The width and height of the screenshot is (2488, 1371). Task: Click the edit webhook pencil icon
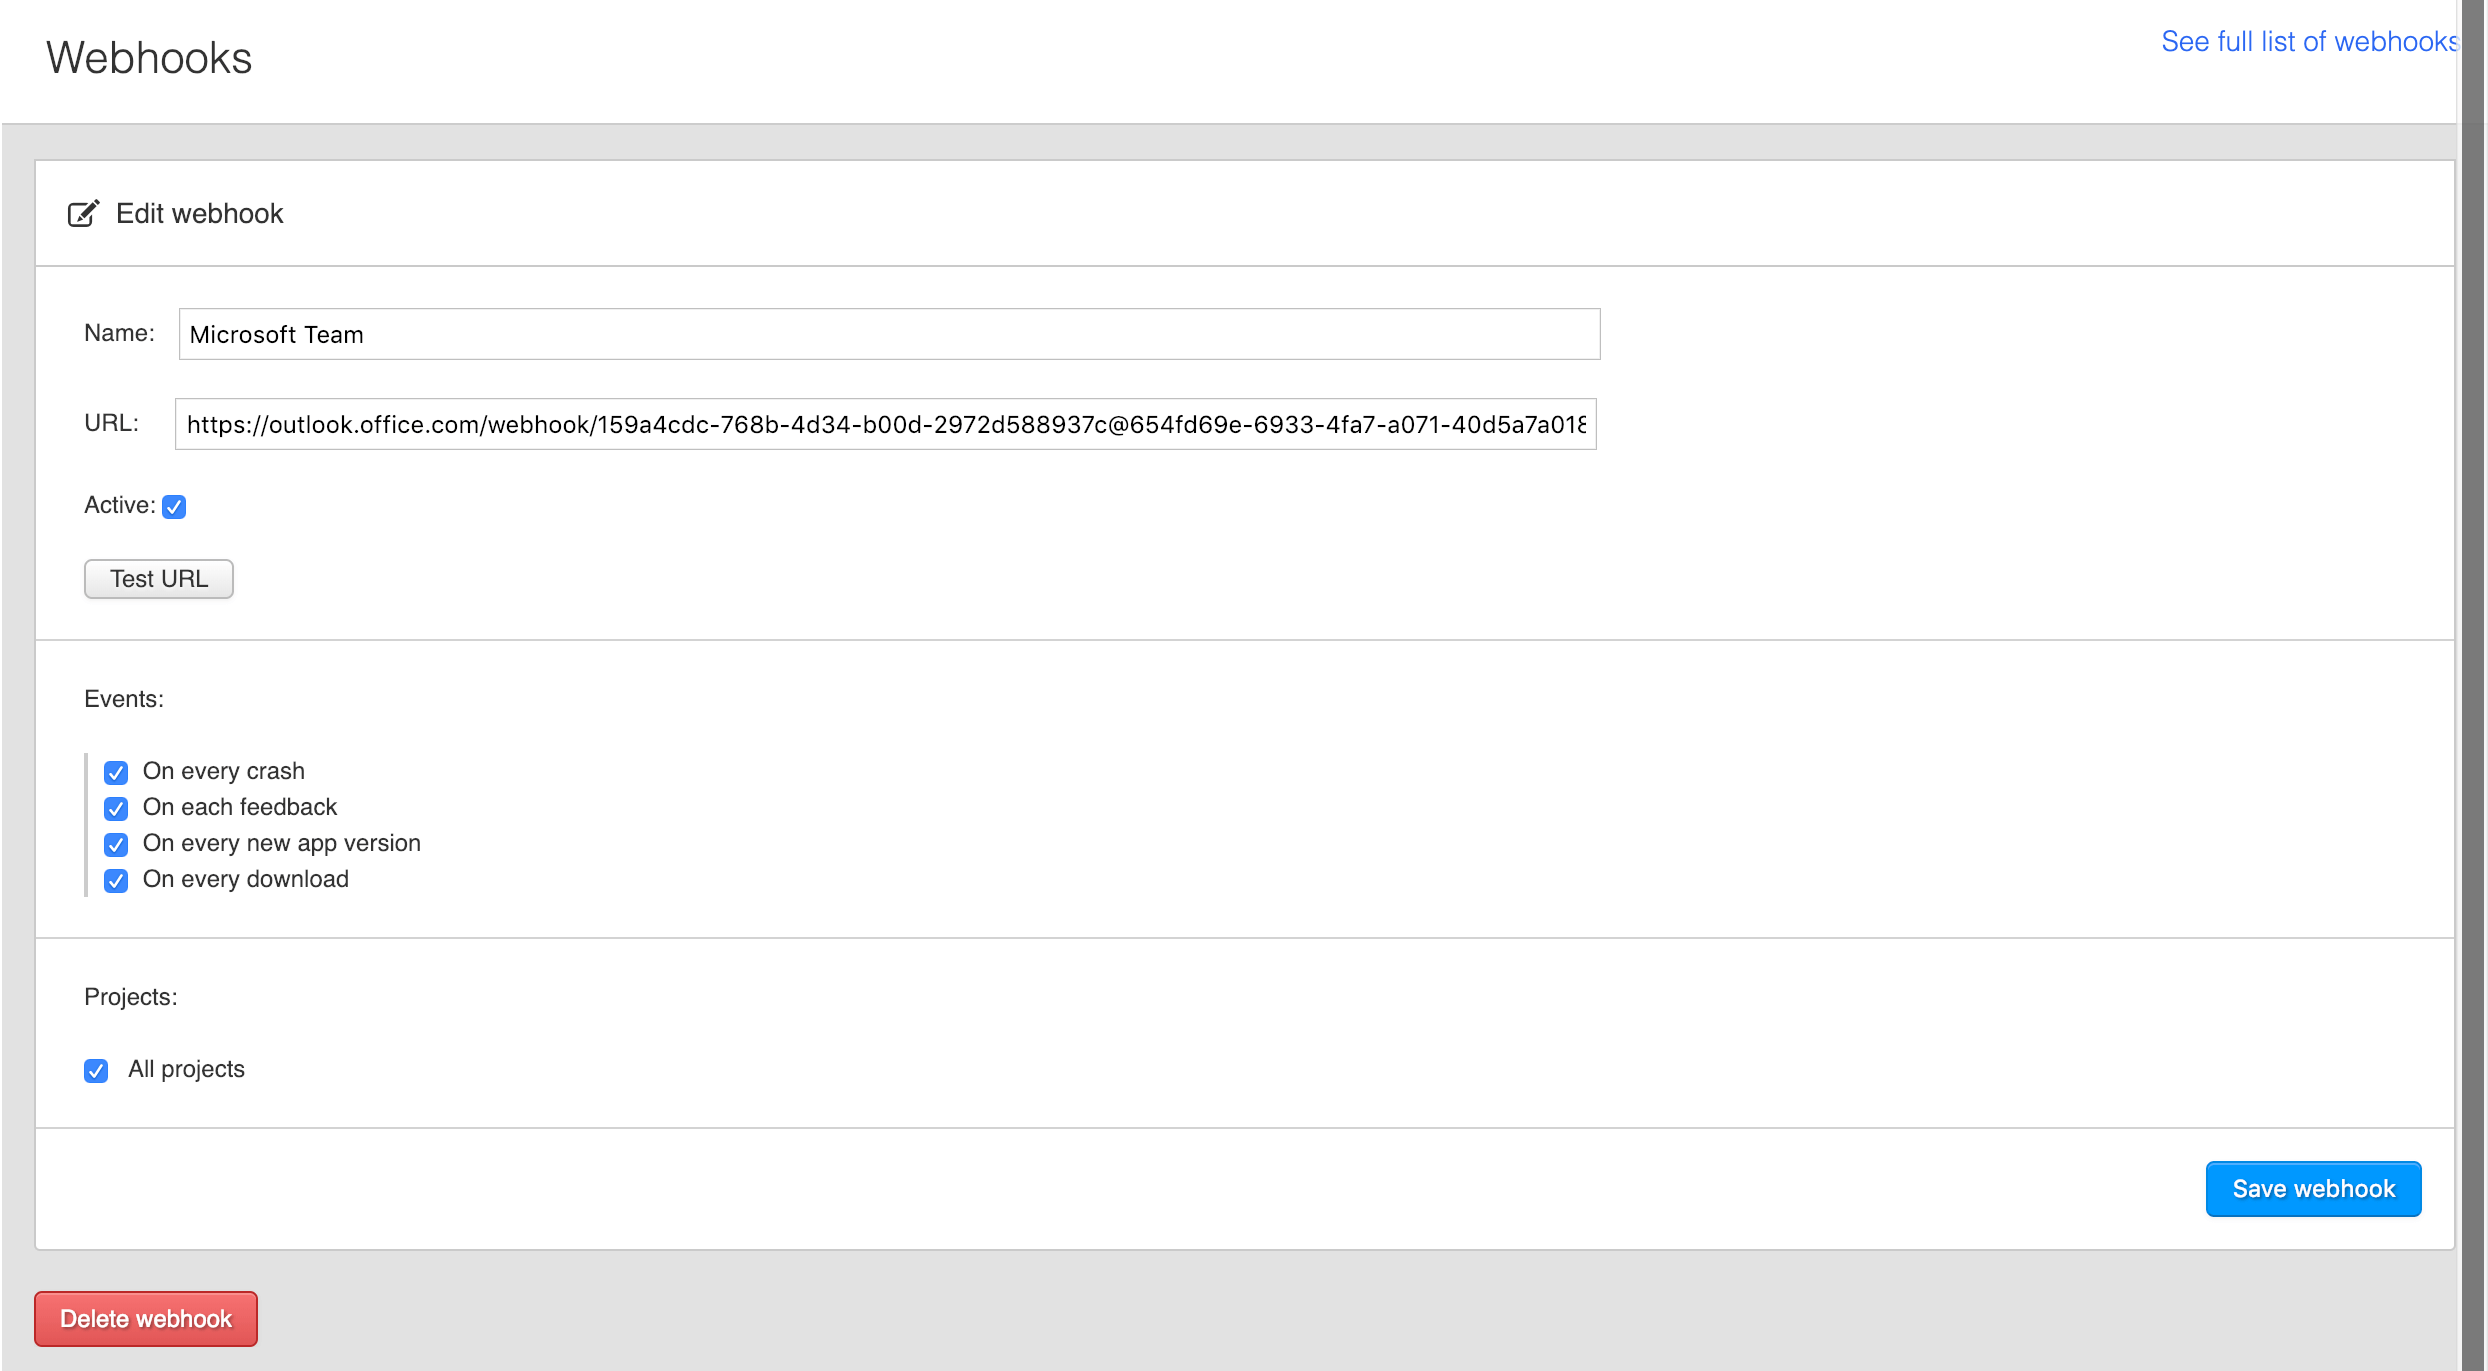click(84, 213)
